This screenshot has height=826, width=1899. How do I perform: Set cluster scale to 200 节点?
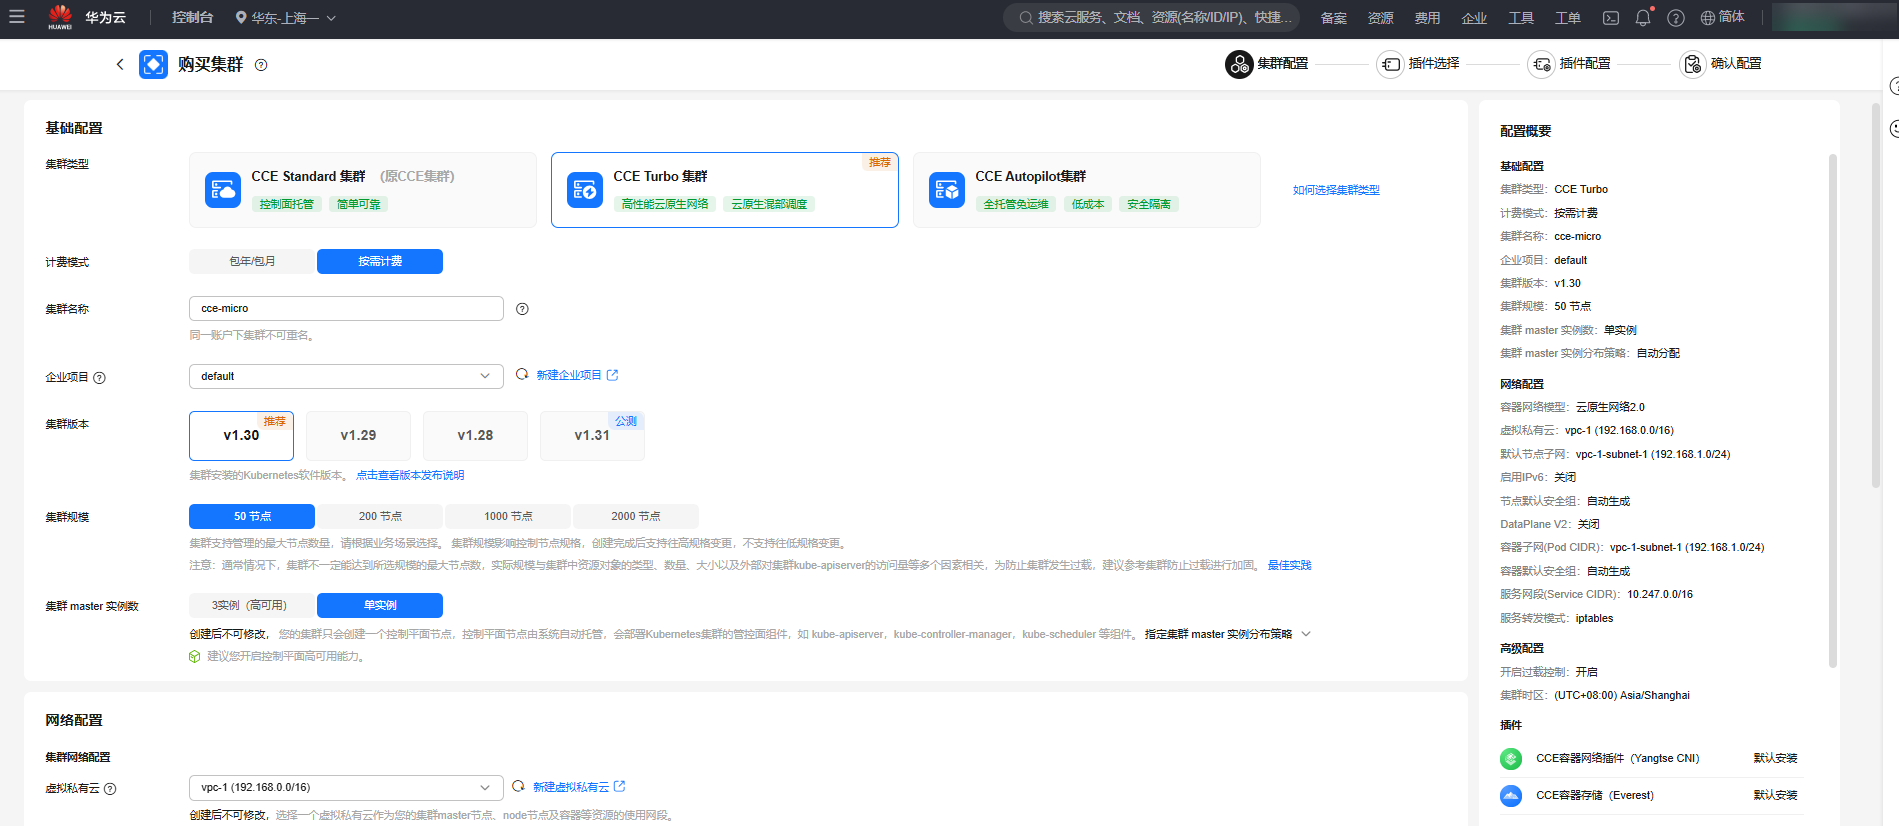point(380,516)
